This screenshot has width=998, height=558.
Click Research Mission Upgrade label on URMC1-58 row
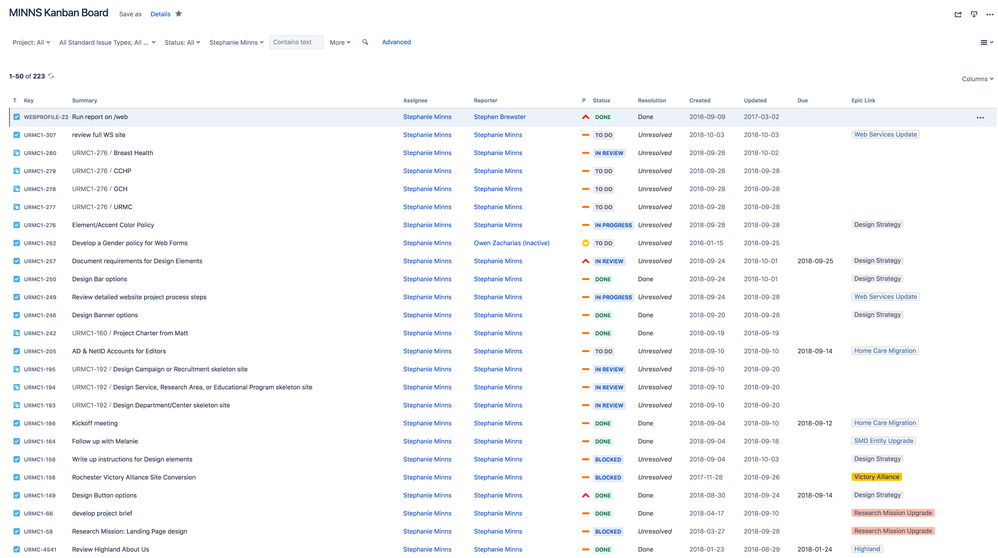(x=893, y=531)
